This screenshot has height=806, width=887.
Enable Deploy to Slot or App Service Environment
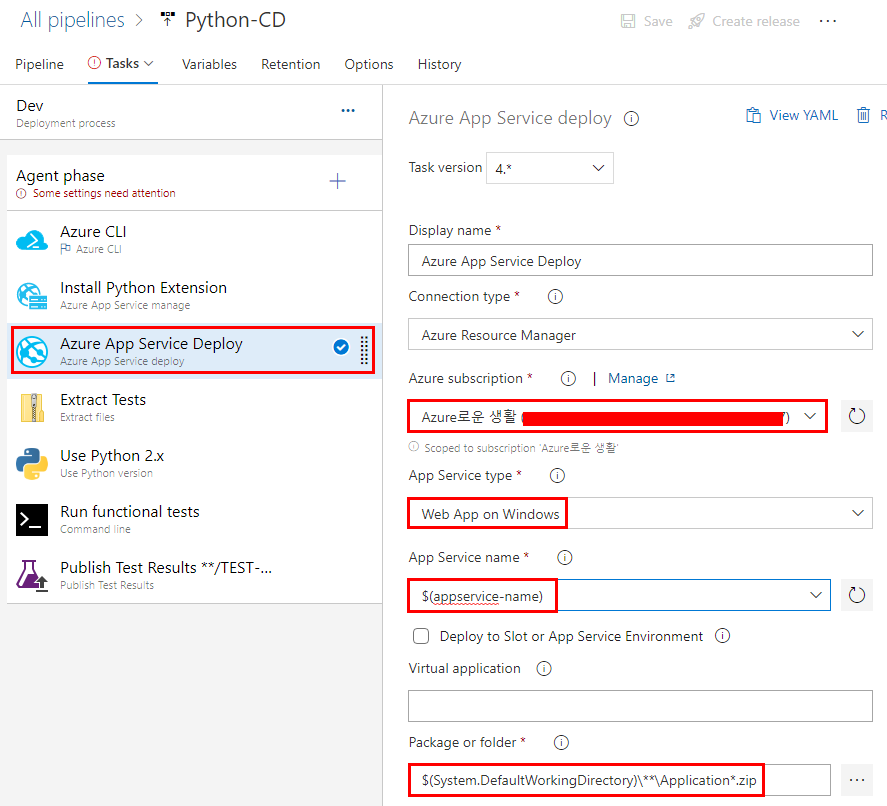click(x=421, y=636)
